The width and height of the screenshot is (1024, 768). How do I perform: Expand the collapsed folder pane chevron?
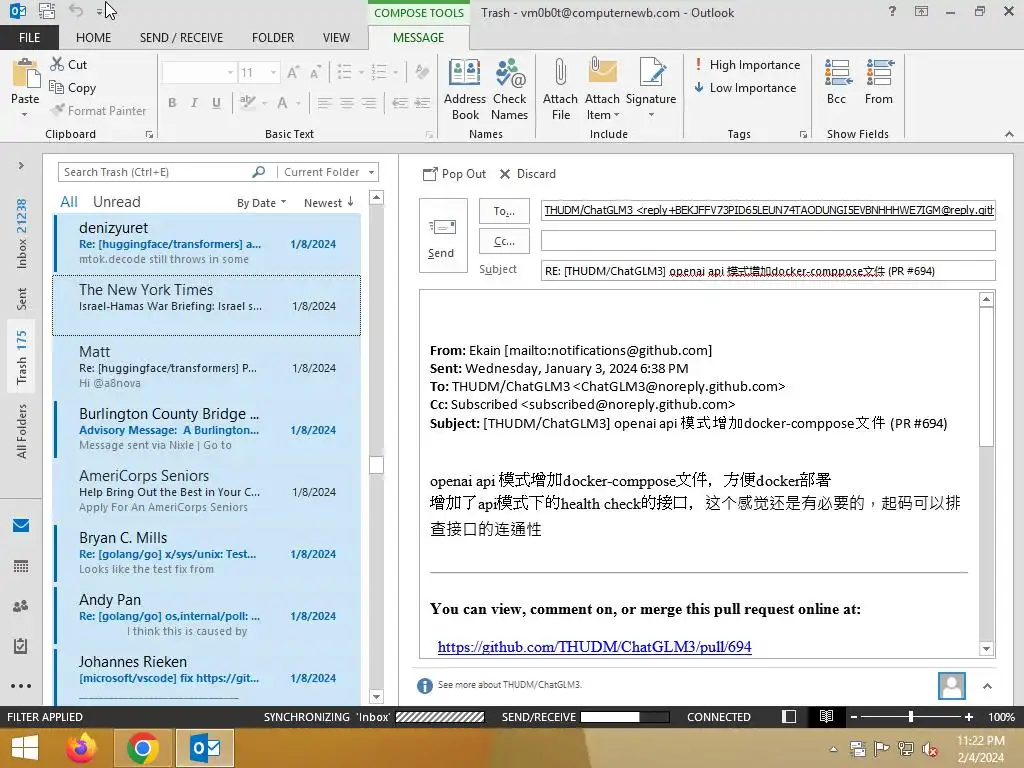(21, 165)
